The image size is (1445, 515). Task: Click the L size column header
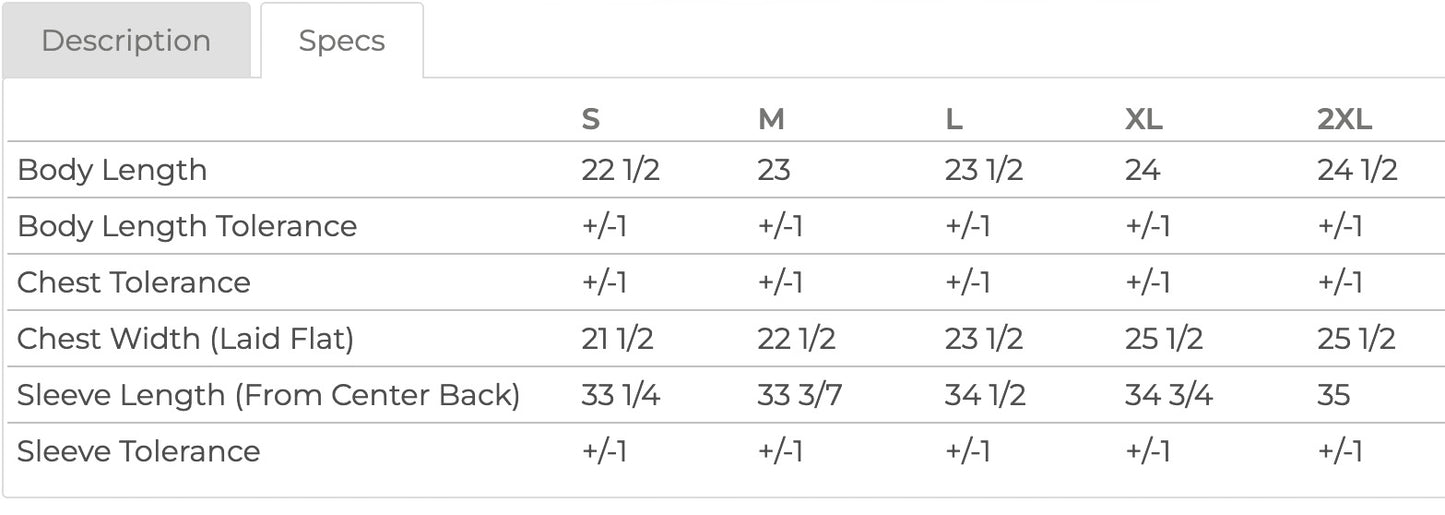pyautogui.click(x=954, y=120)
